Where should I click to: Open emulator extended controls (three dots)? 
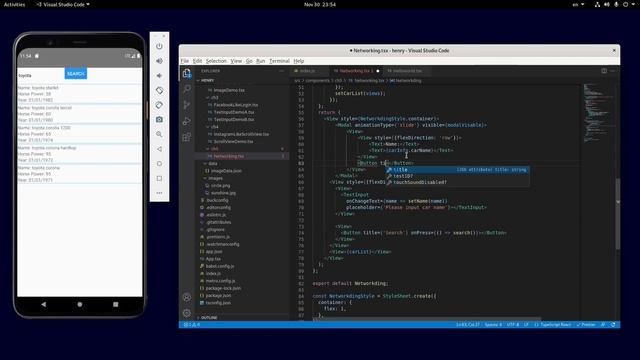[x=159, y=193]
